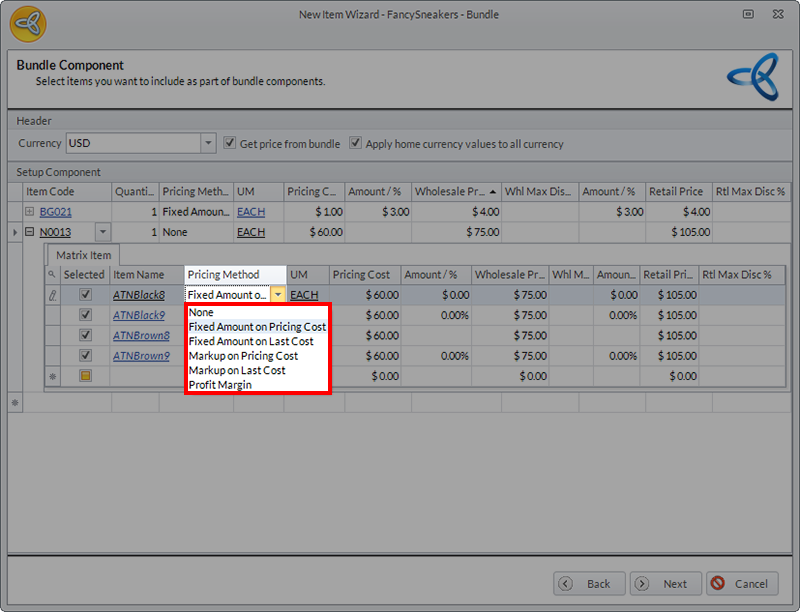
Task: Open the Currency USD dropdown
Action: [208, 143]
